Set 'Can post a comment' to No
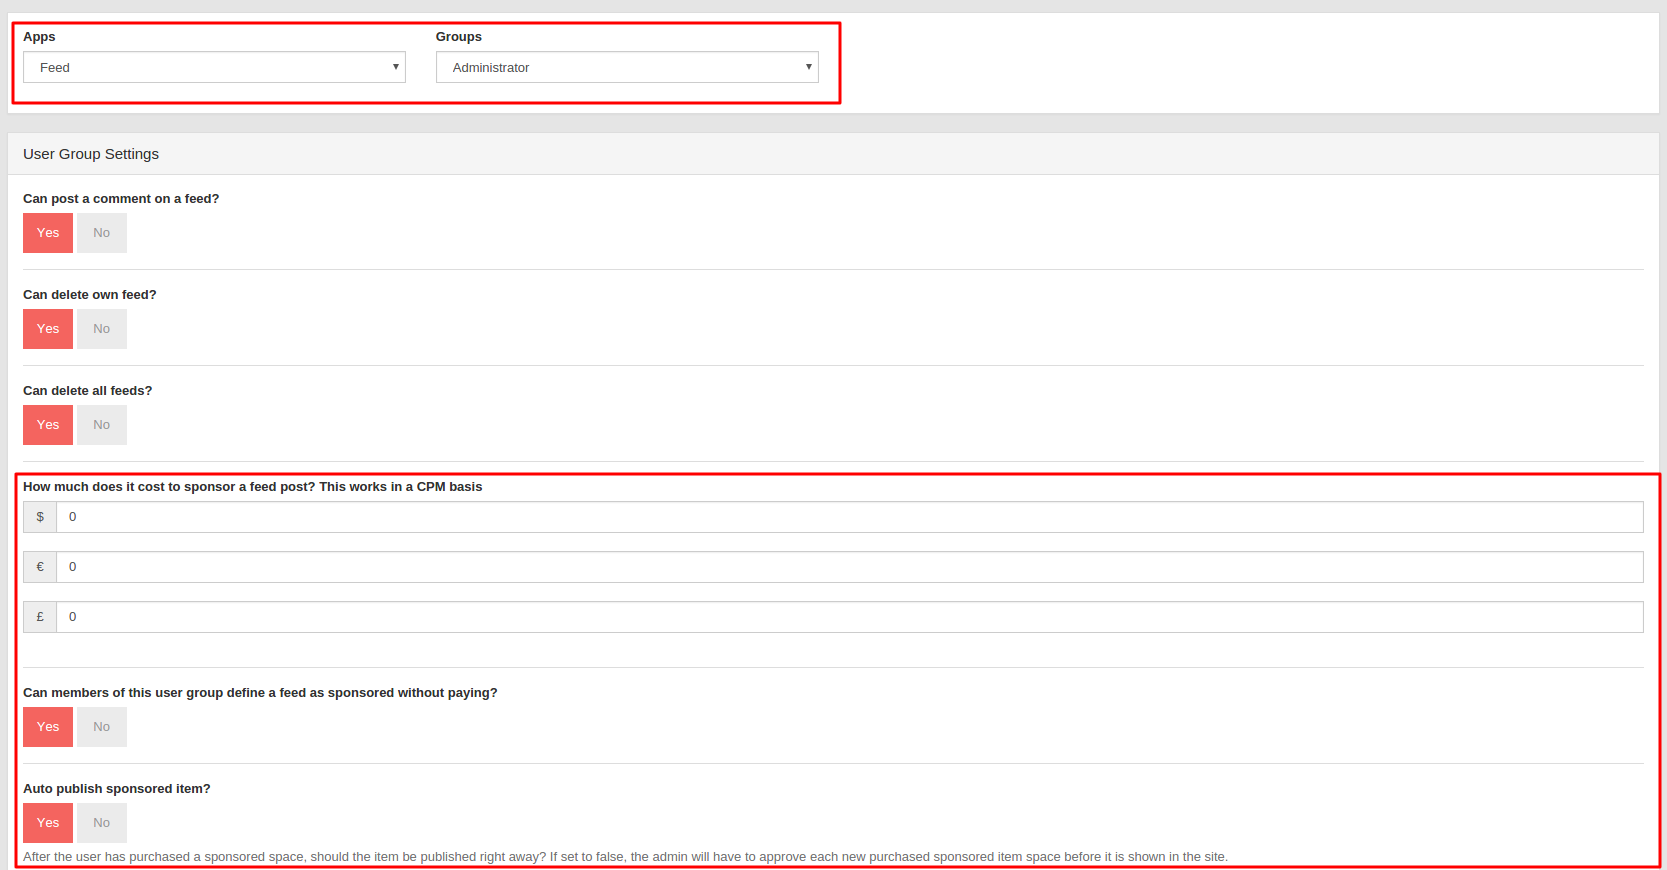This screenshot has width=1667, height=870. (102, 233)
